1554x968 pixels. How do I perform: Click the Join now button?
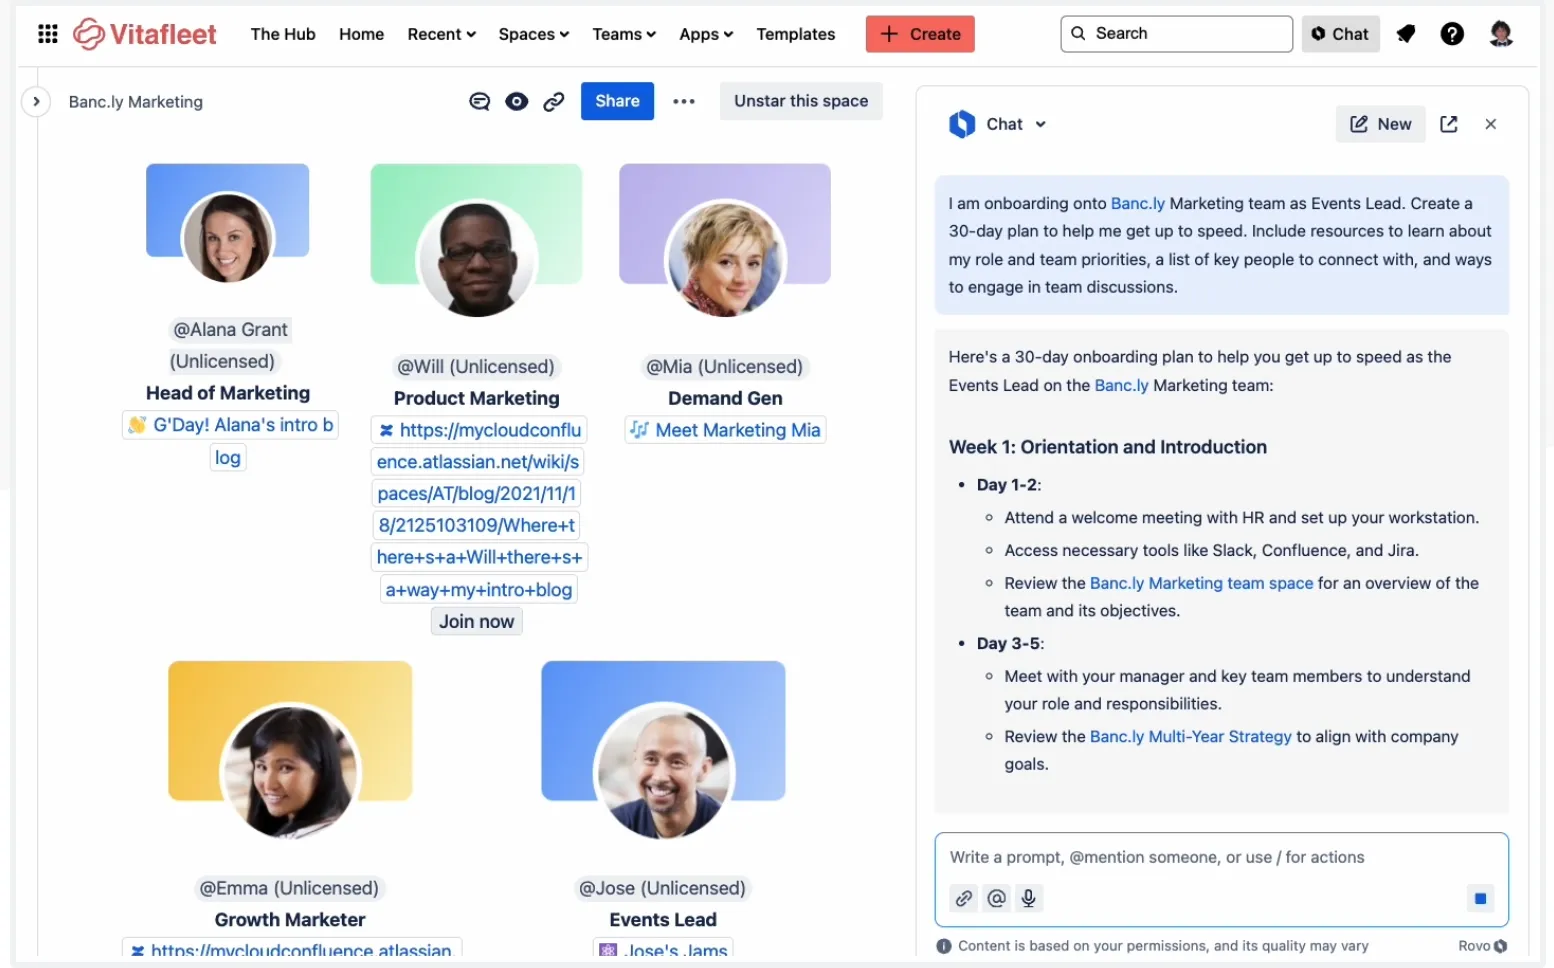(x=476, y=622)
